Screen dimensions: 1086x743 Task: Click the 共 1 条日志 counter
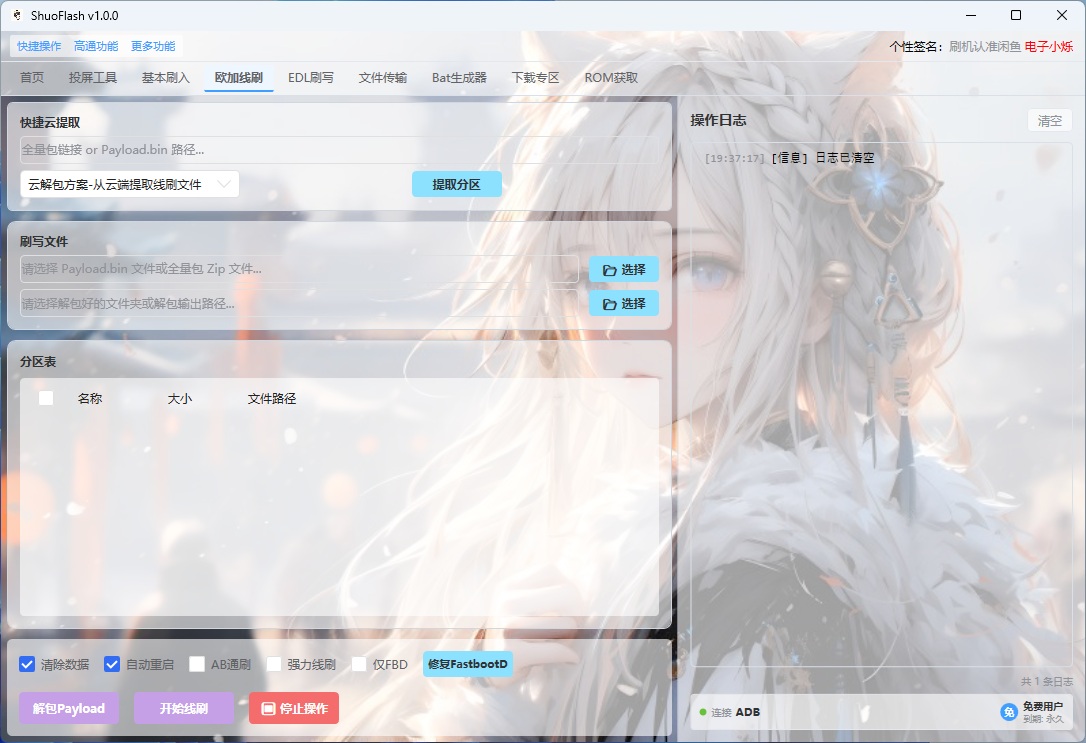1047,681
